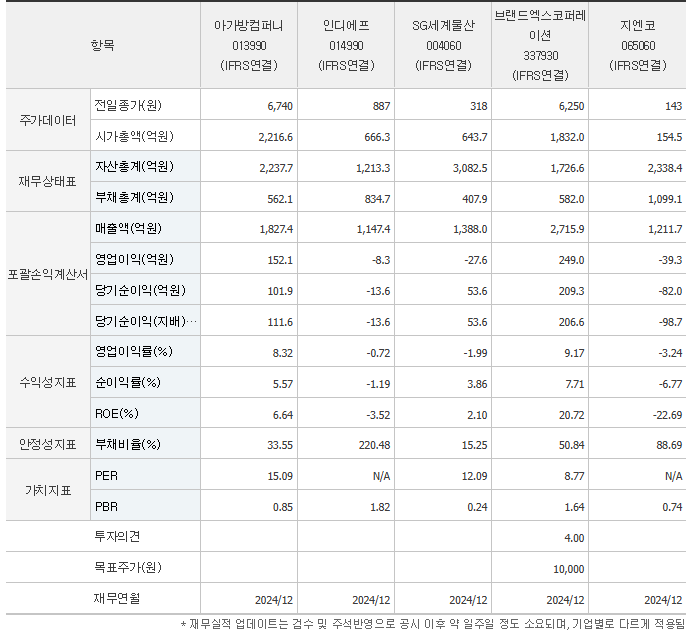This screenshot has width=695, height=632.
Task: Select SG세계물산 closing price 318
Action: tap(479, 106)
